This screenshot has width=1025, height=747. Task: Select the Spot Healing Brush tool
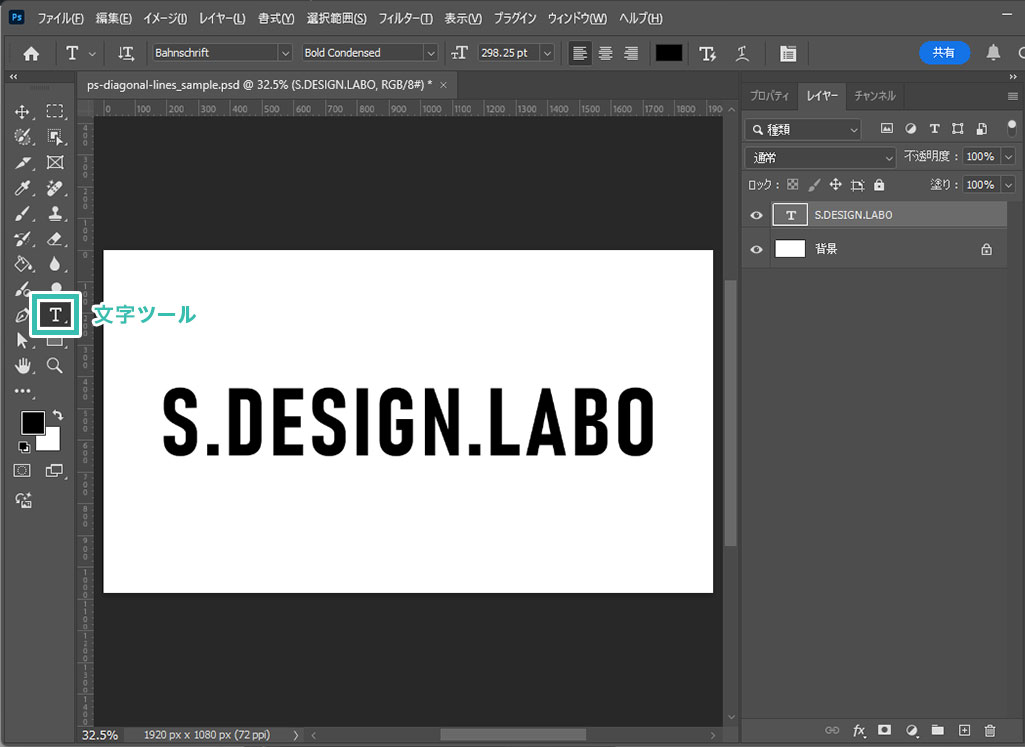pos(55,188)
